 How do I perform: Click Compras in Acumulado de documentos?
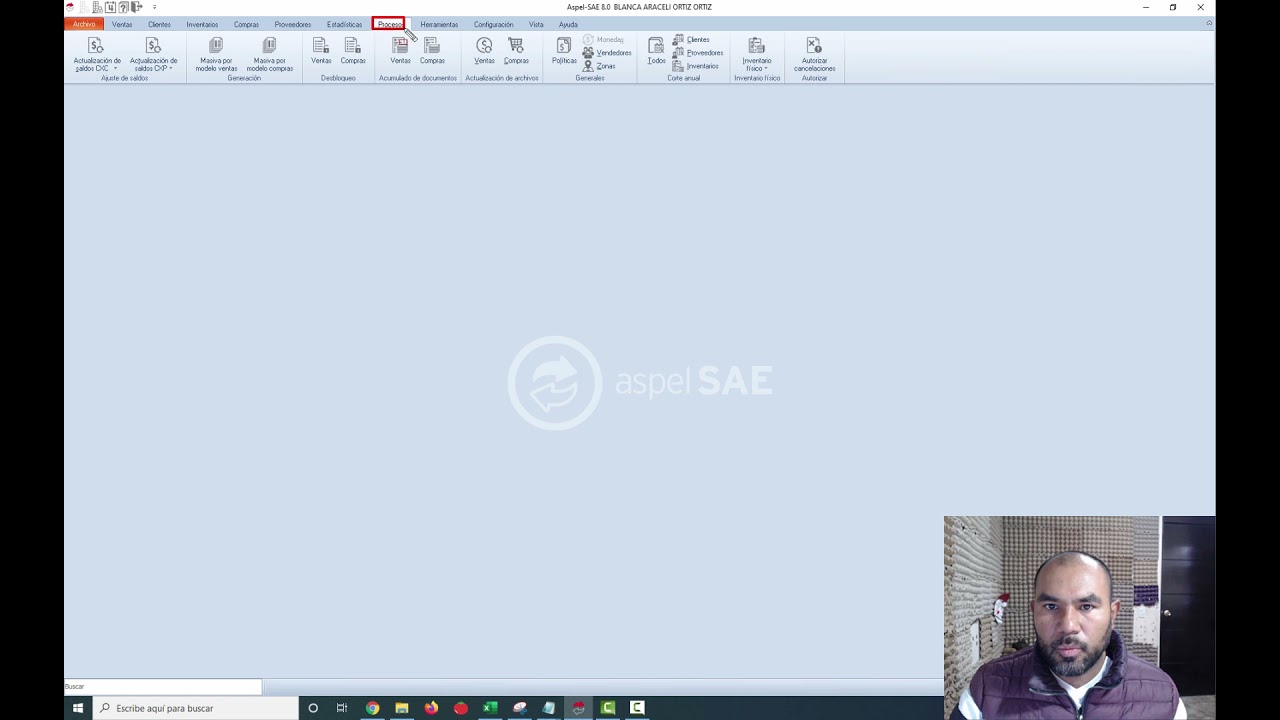click(x=432, y=51)
